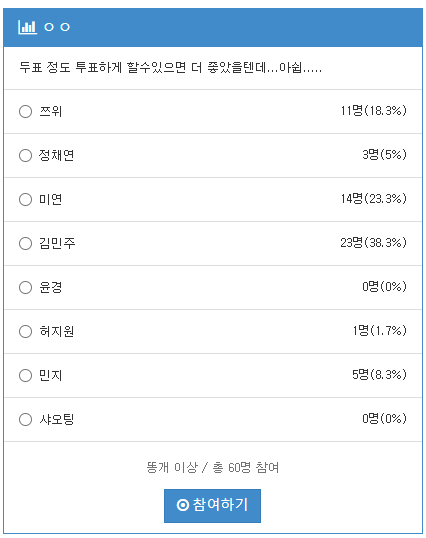Click the 총 60명 참여 summary text
The image size is (426, 538).
(246, 468)
